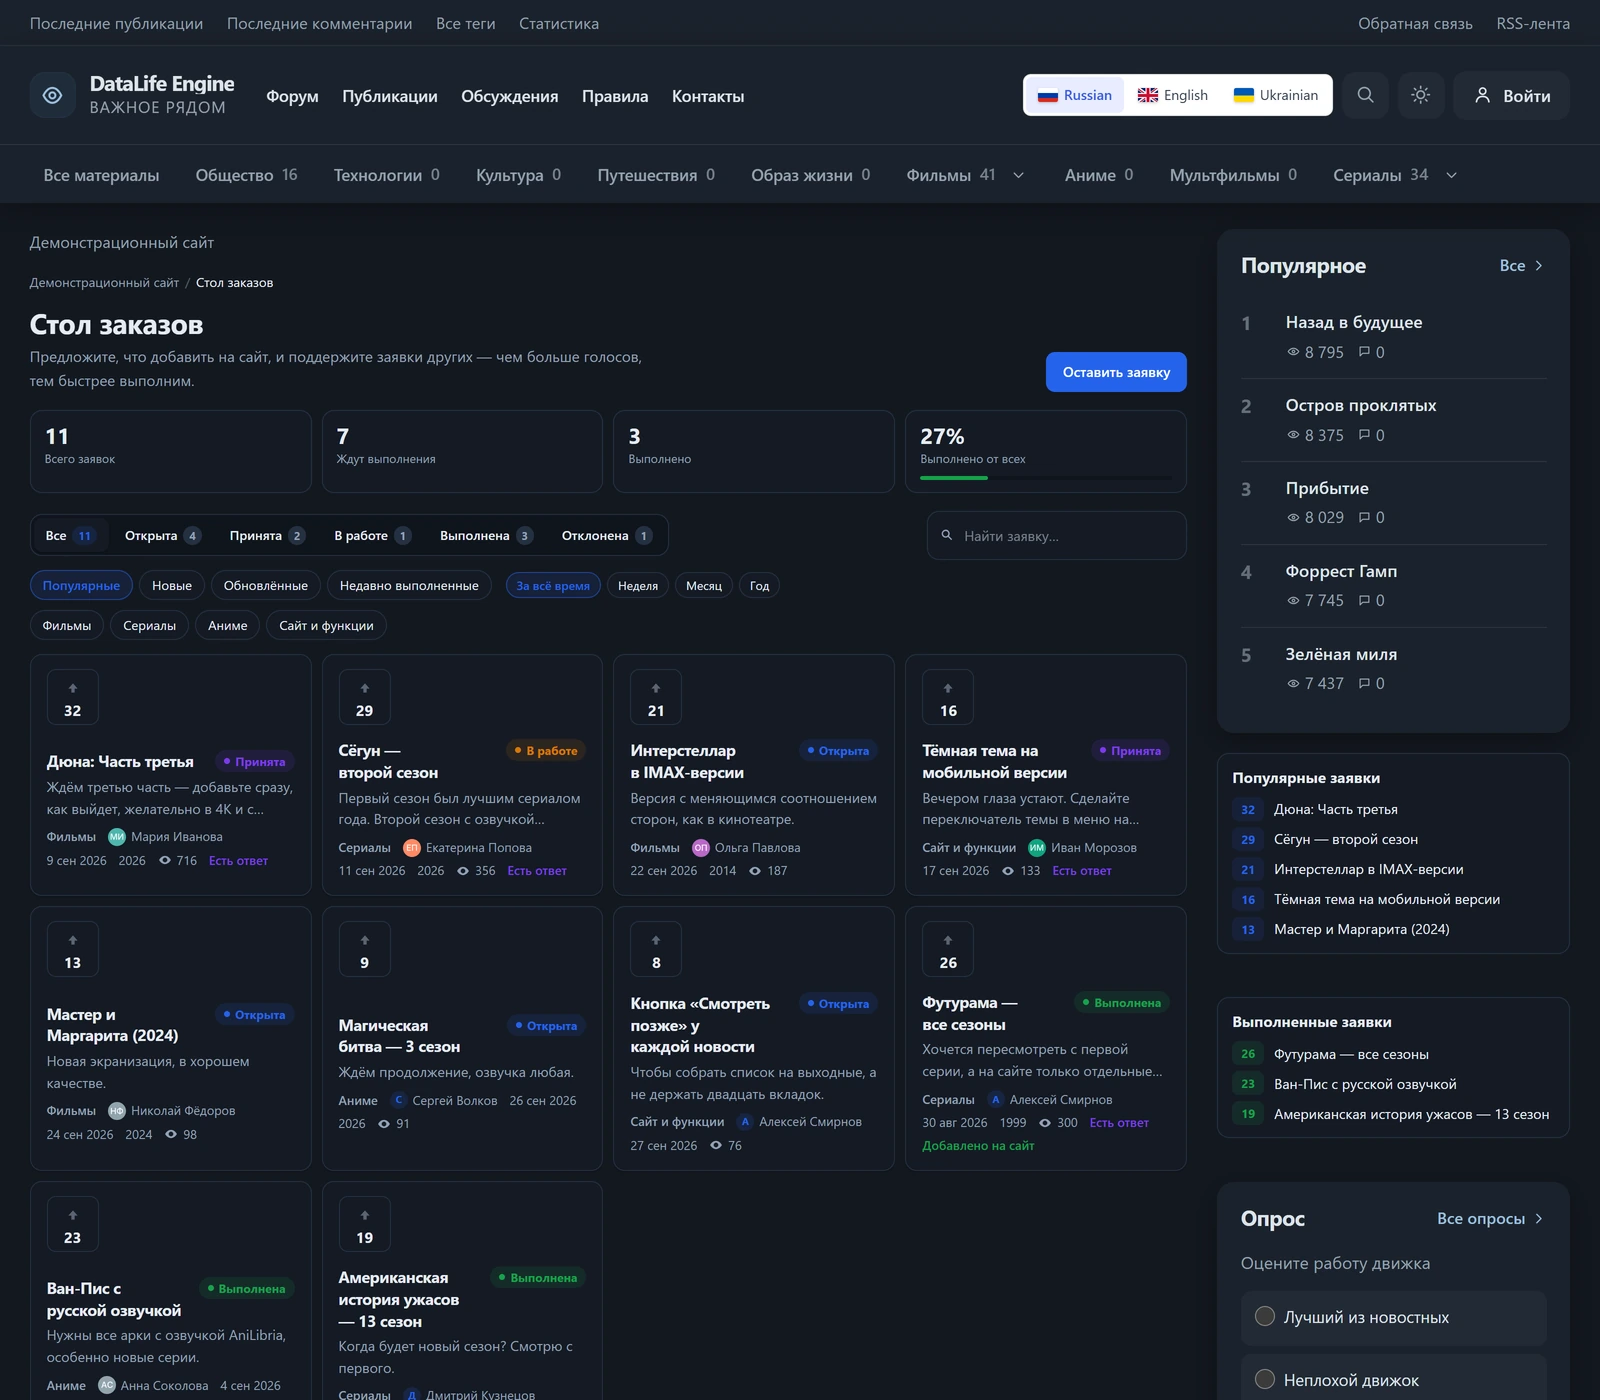Upvote Кнопка «Смотреть позже» request arrow

656,949
